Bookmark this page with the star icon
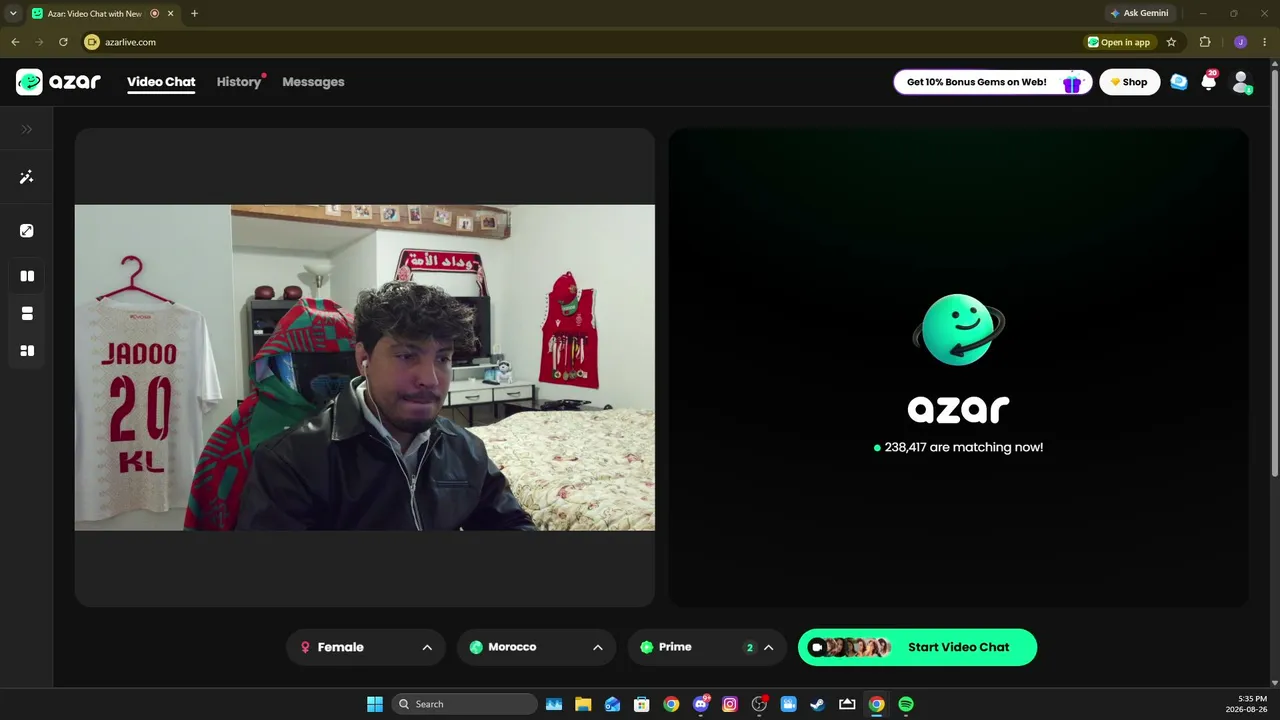The image size is (1280, 720). (x=1171, y=42)
